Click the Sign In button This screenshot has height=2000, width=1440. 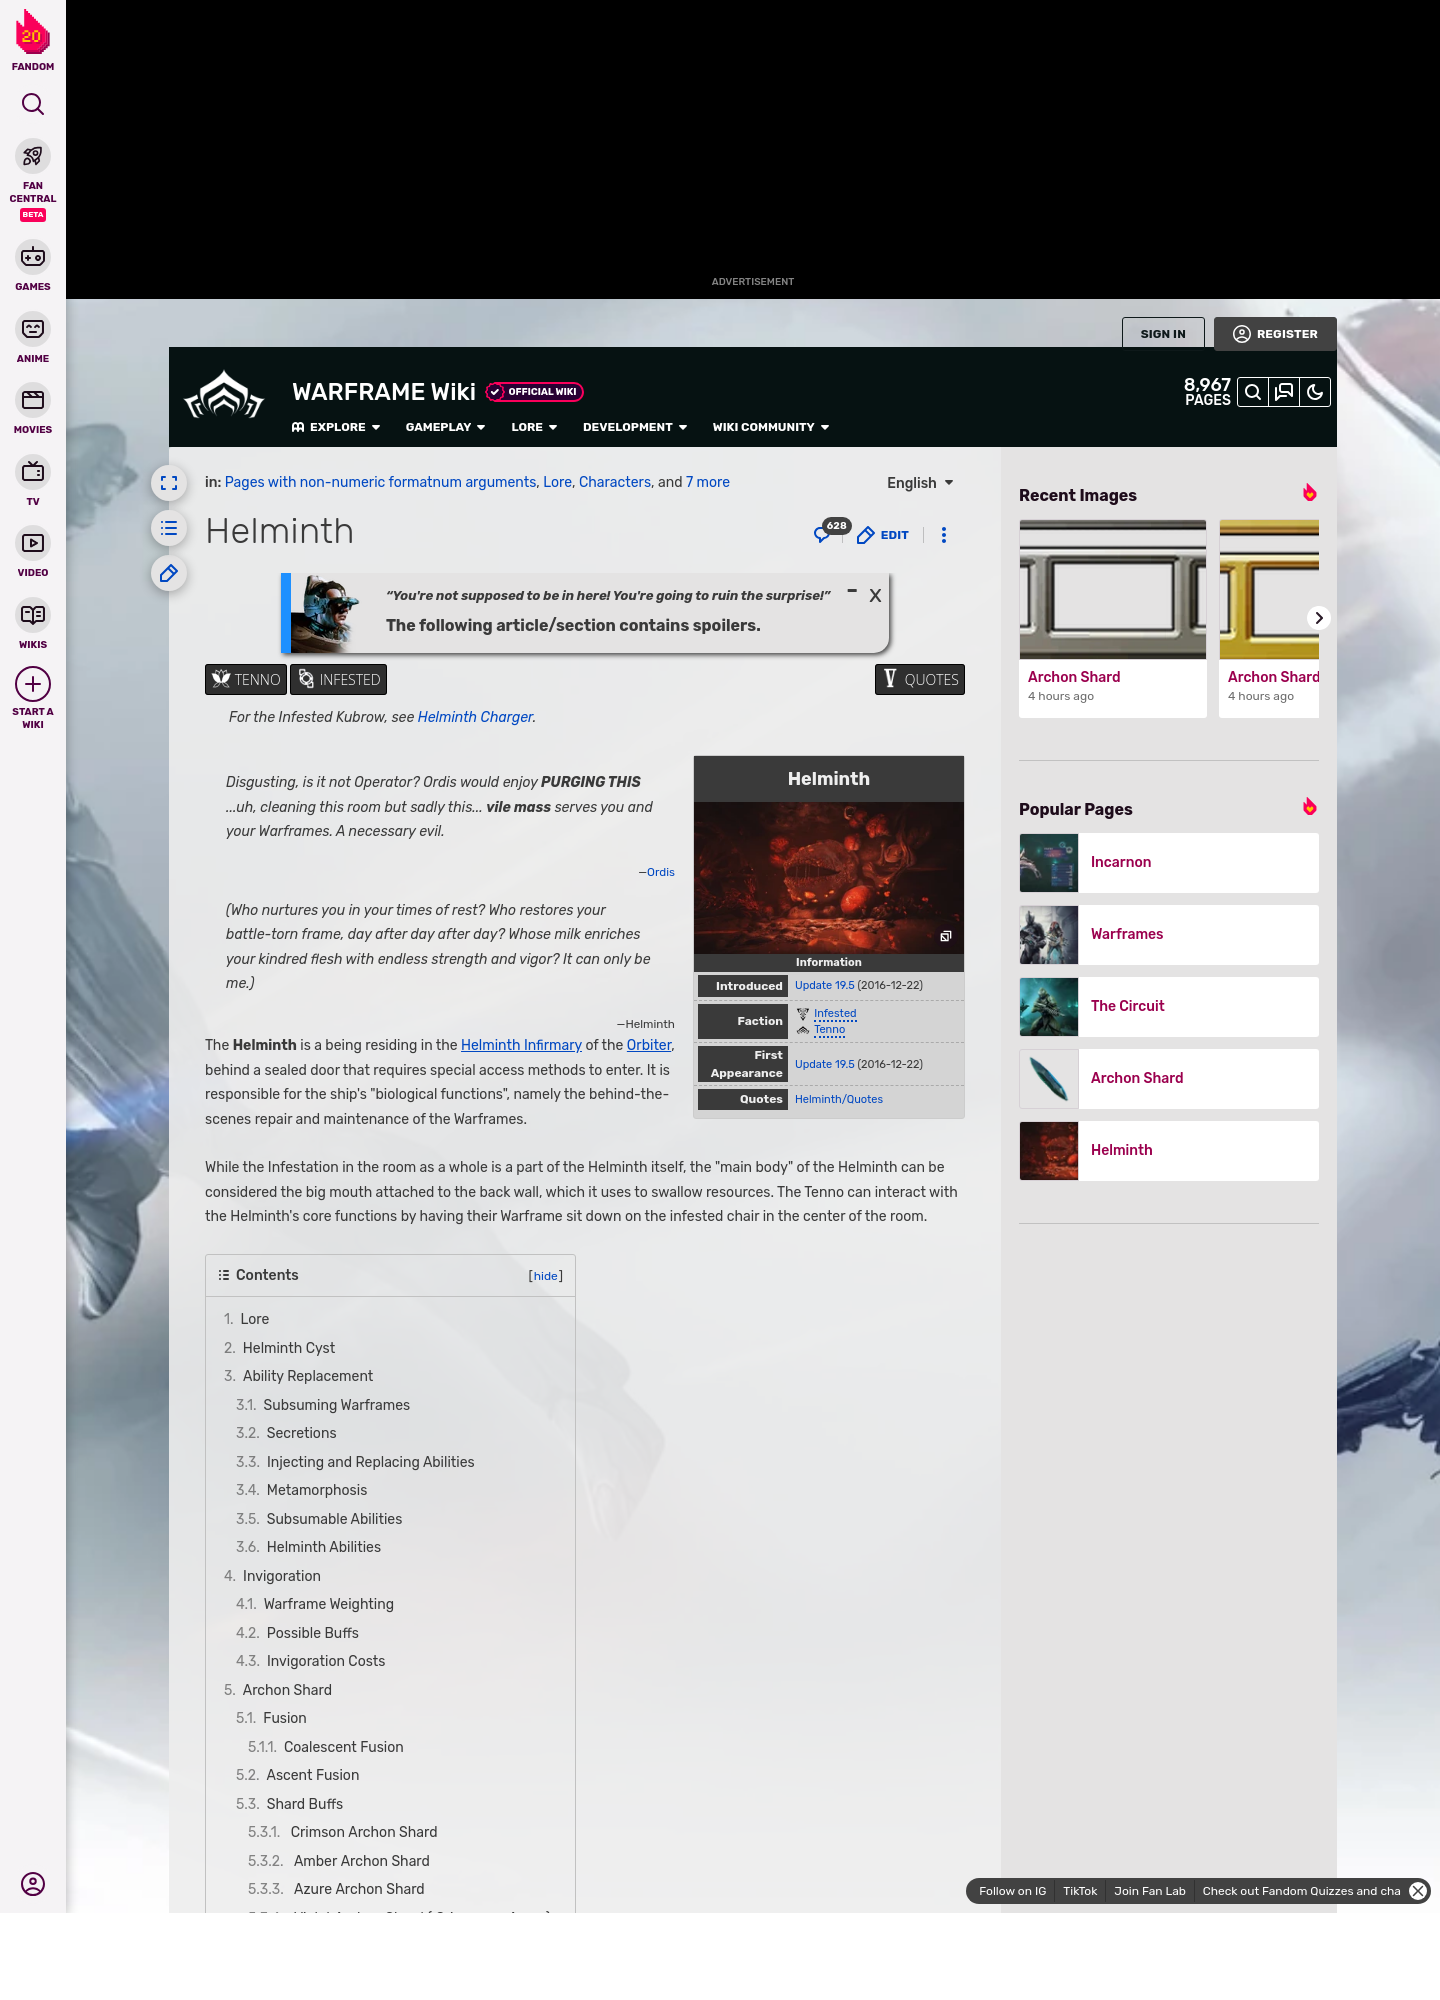click(1163, 334)
